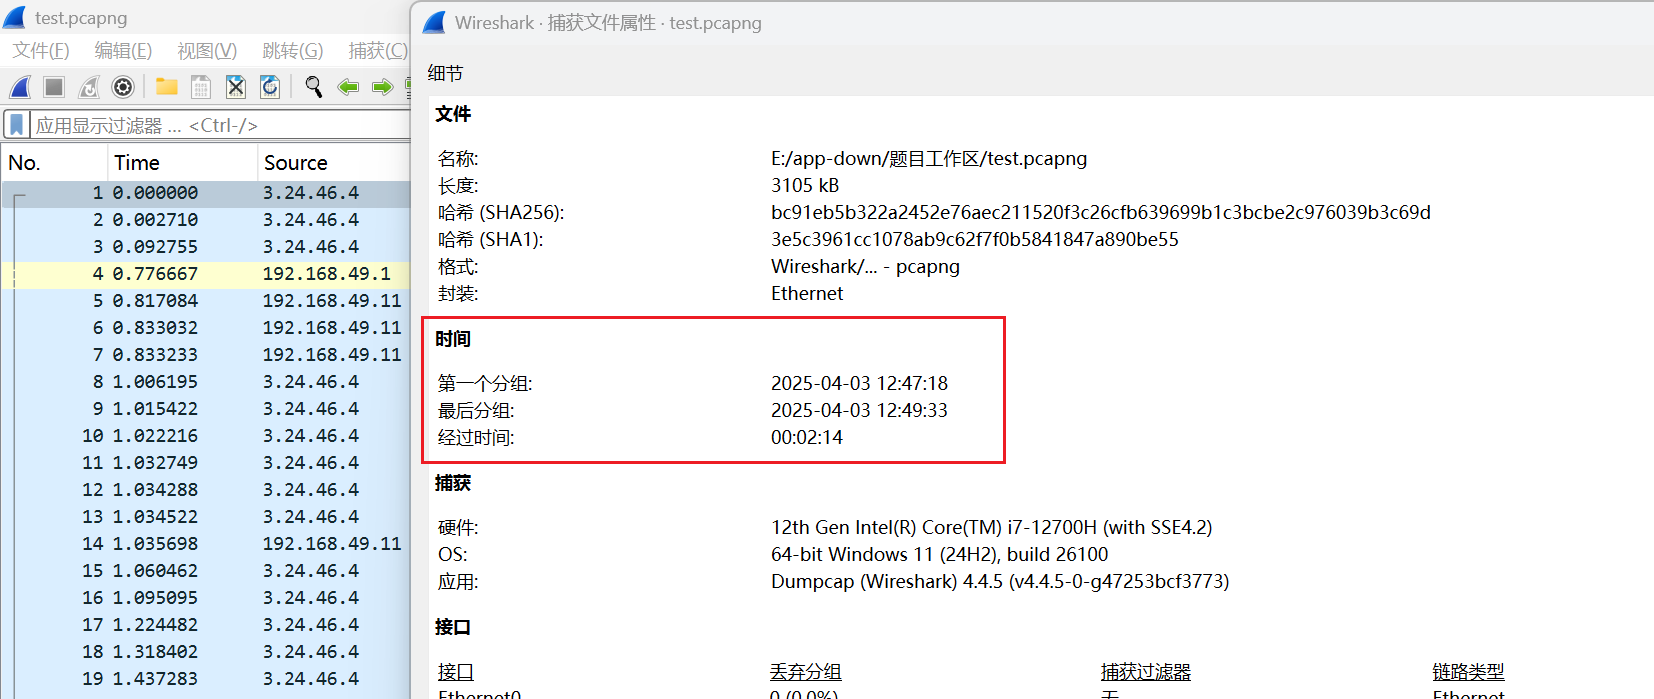Sort packets by the Source column header
The height and width of the screenshot is (699, 1654).
coord(296,162)
